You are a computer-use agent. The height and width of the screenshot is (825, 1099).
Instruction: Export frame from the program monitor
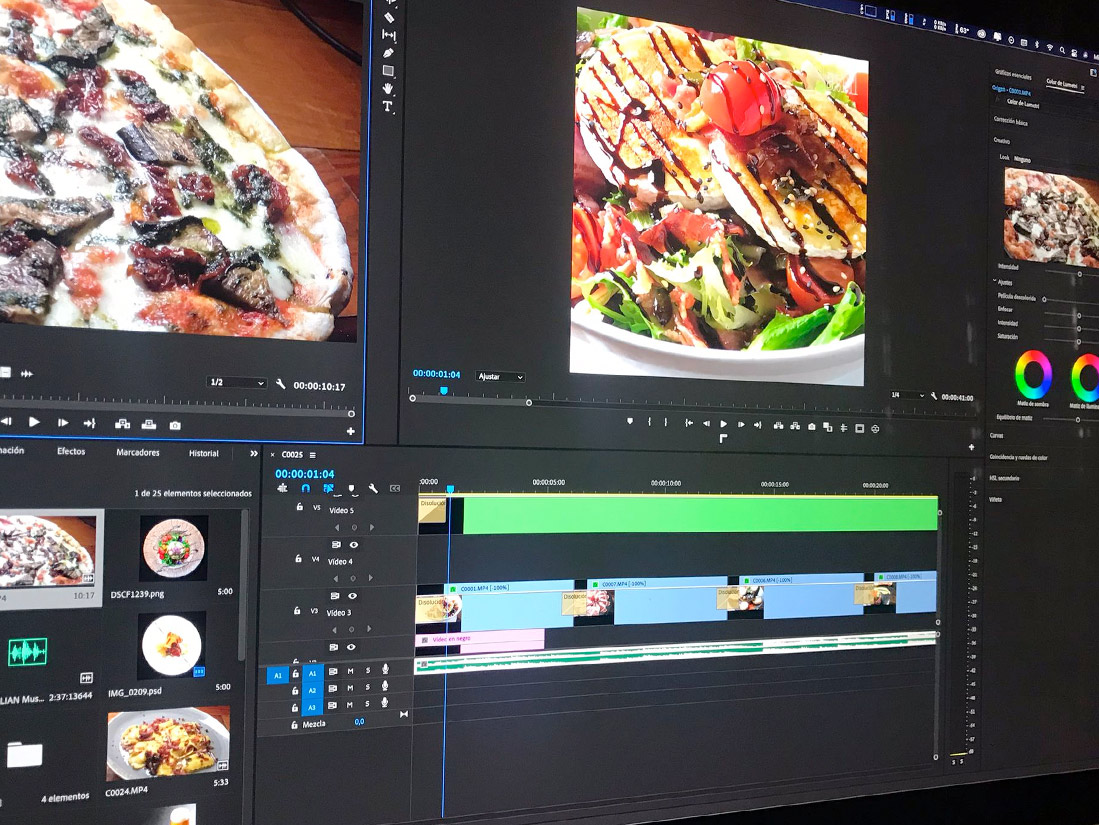[812, 427]
